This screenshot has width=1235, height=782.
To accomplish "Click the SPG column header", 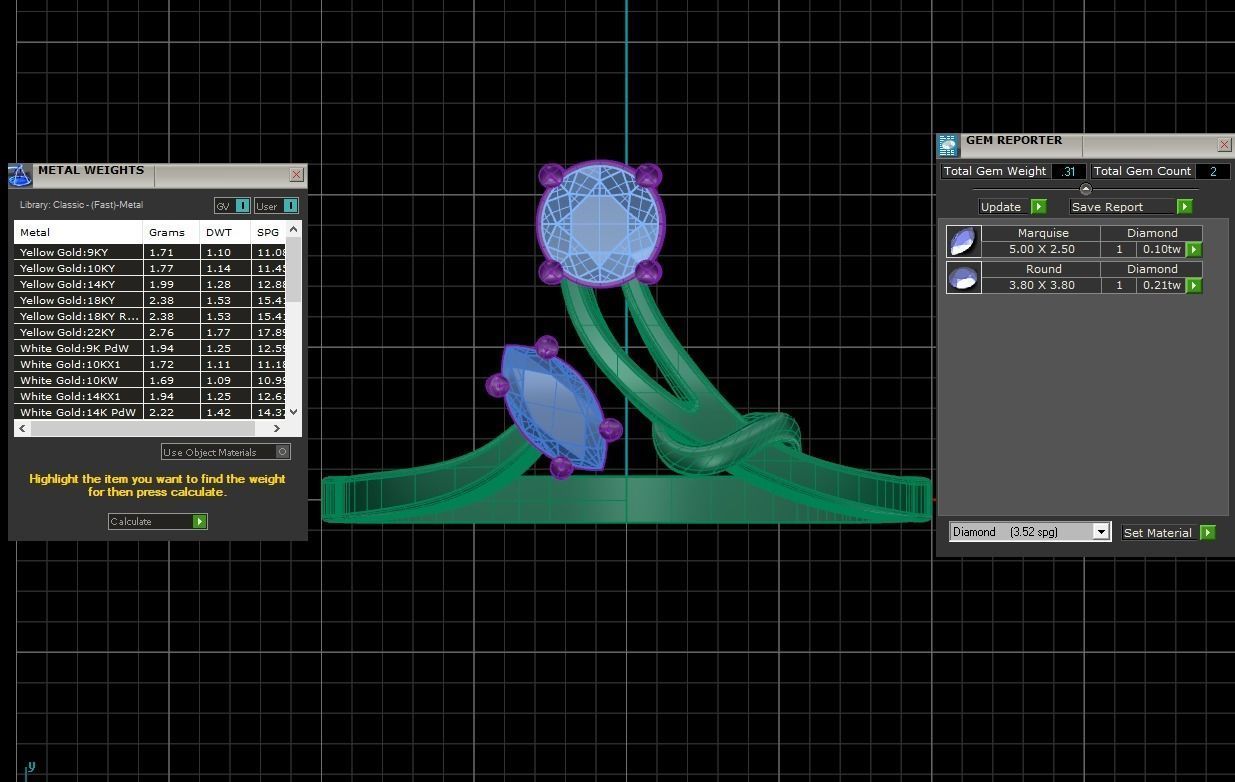I will tap(269, 233).
